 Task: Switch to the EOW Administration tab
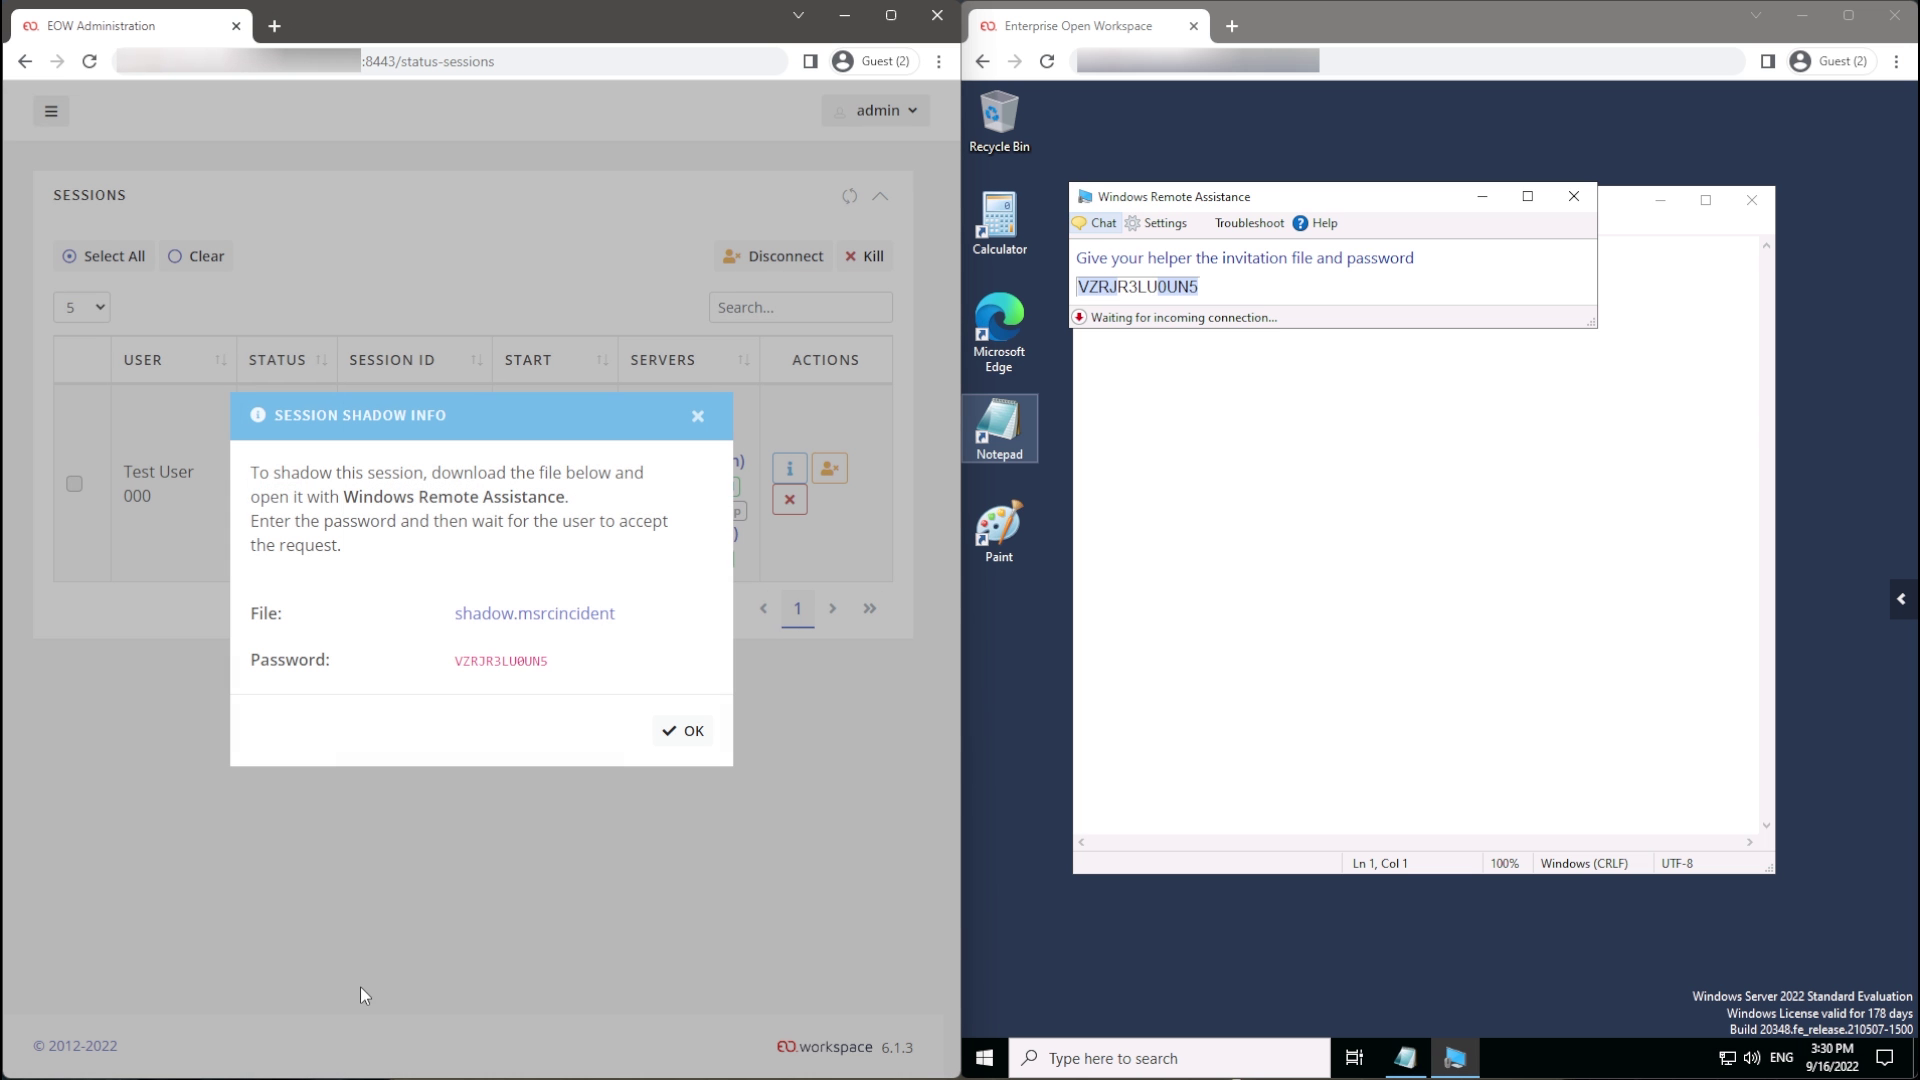131,26
